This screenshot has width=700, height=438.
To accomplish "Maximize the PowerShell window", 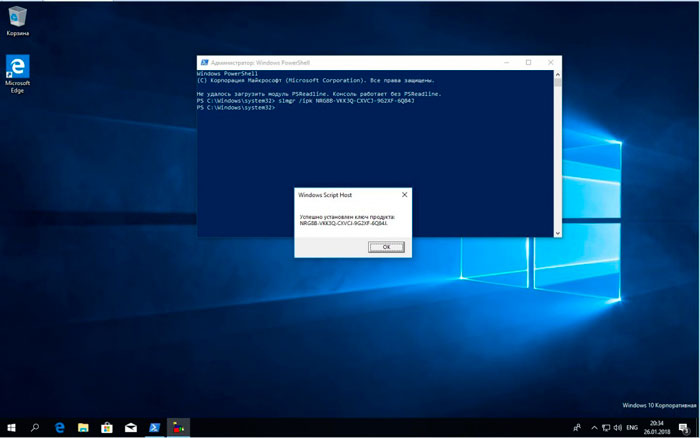I will [528, 63].
